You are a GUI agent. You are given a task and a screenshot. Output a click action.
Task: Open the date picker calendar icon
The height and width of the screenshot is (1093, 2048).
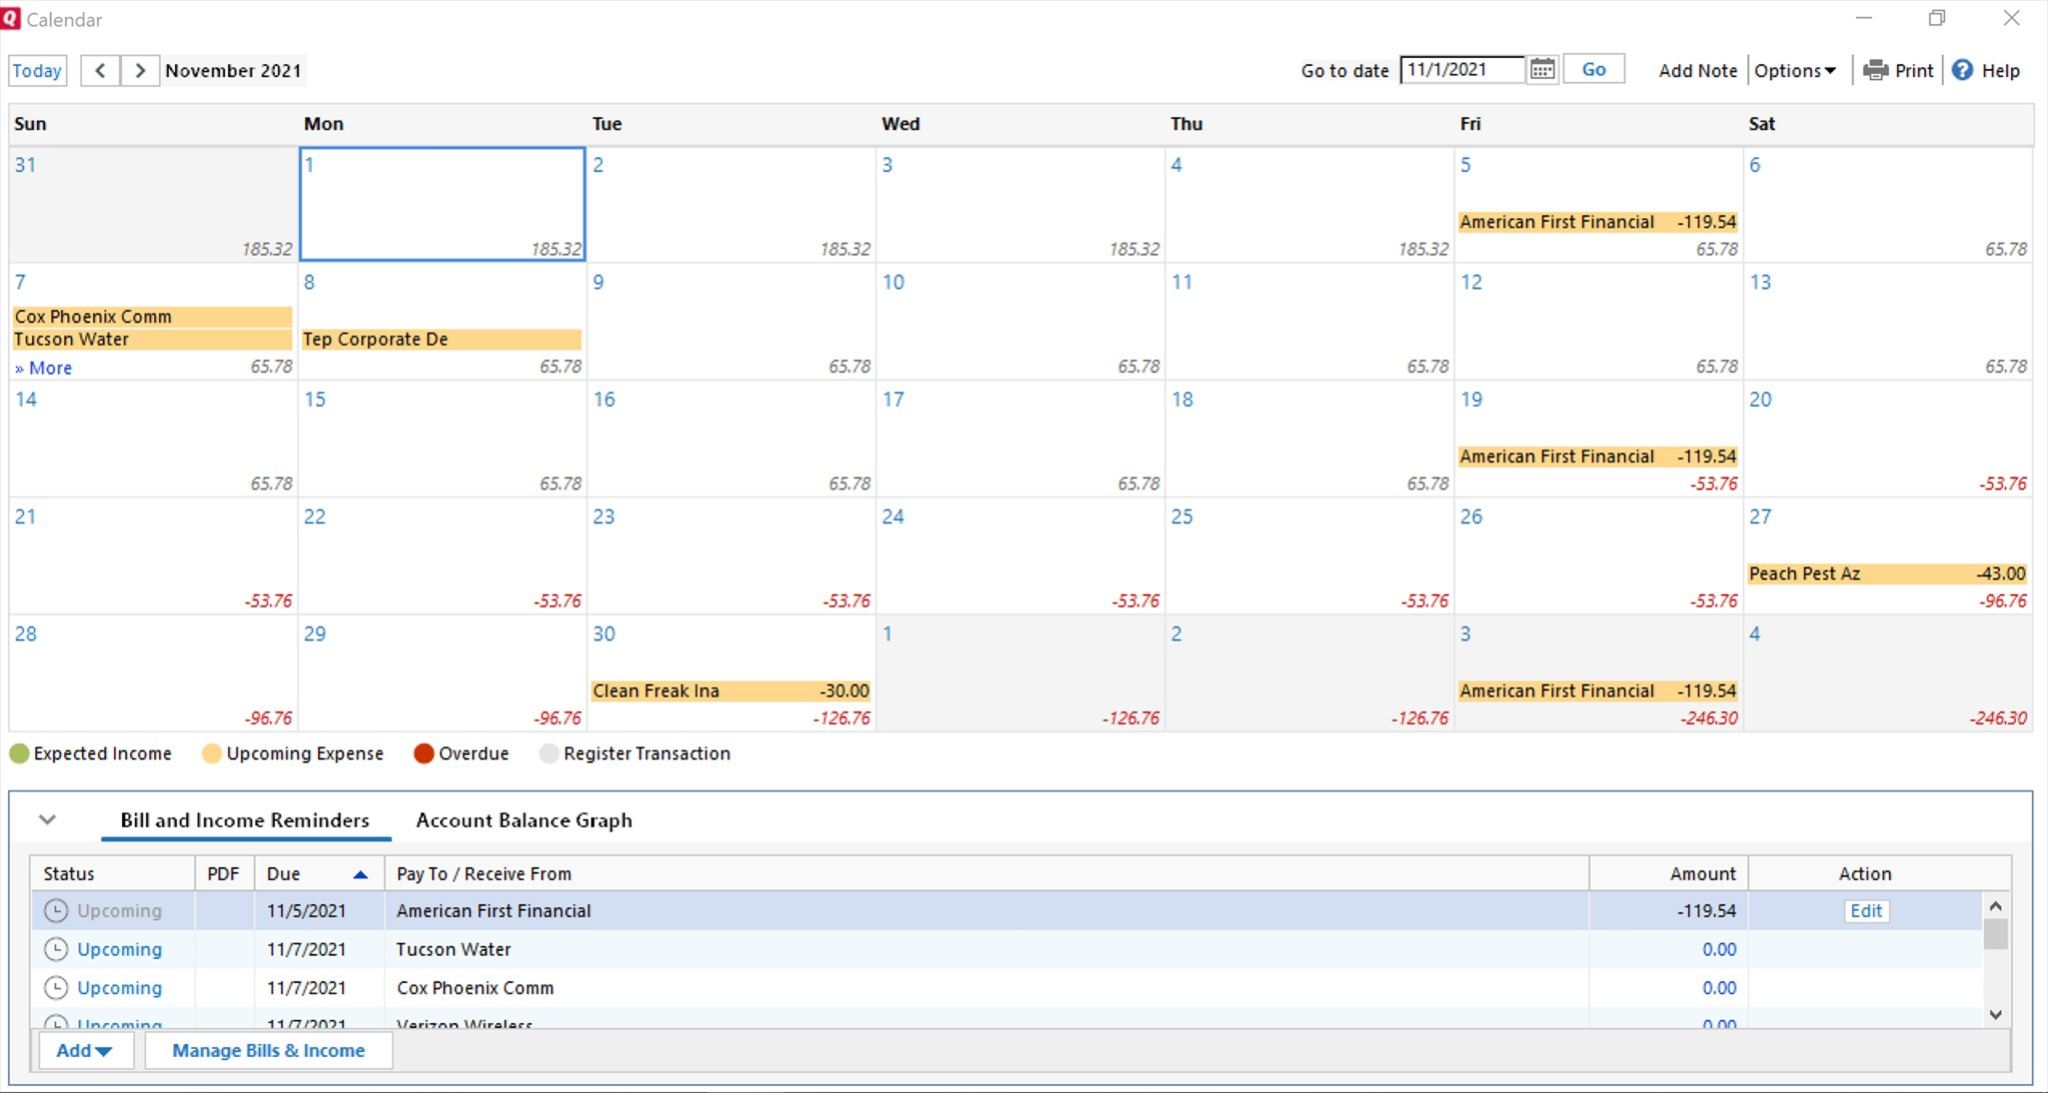pyautogui.click(x=1542, y=70)
